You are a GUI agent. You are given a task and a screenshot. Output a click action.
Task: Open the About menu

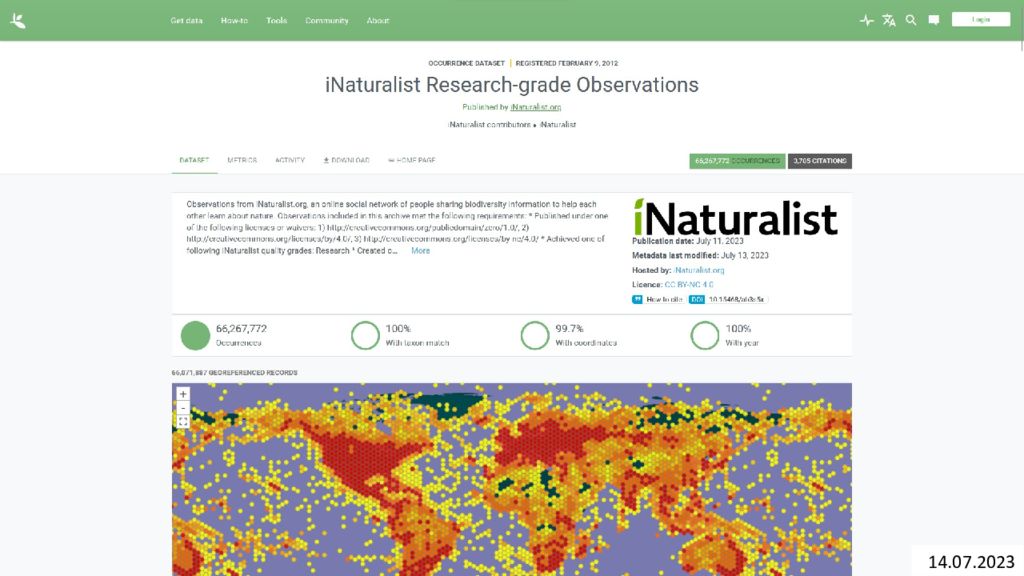pos(377,21)
